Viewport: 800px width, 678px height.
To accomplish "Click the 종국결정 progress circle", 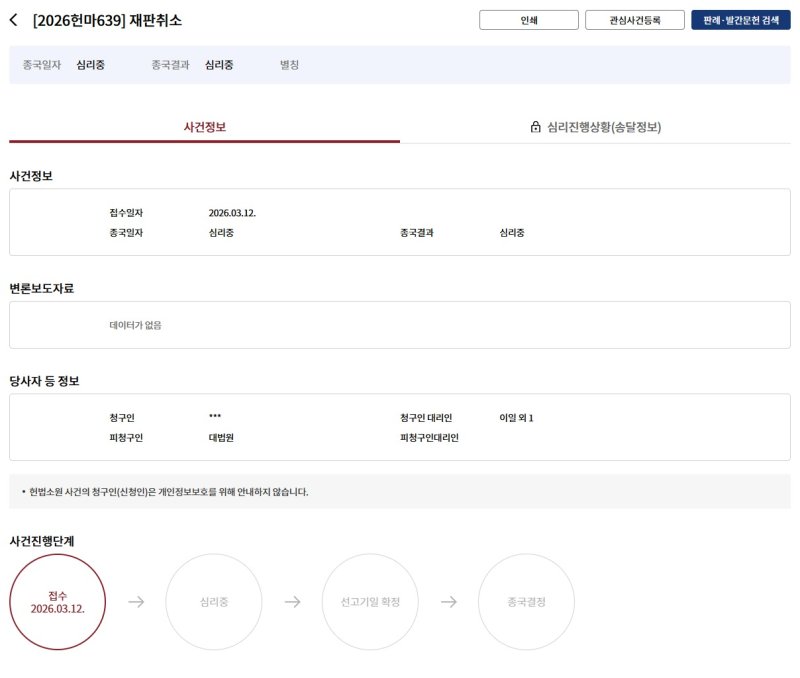I will click(x=527, y=601).
